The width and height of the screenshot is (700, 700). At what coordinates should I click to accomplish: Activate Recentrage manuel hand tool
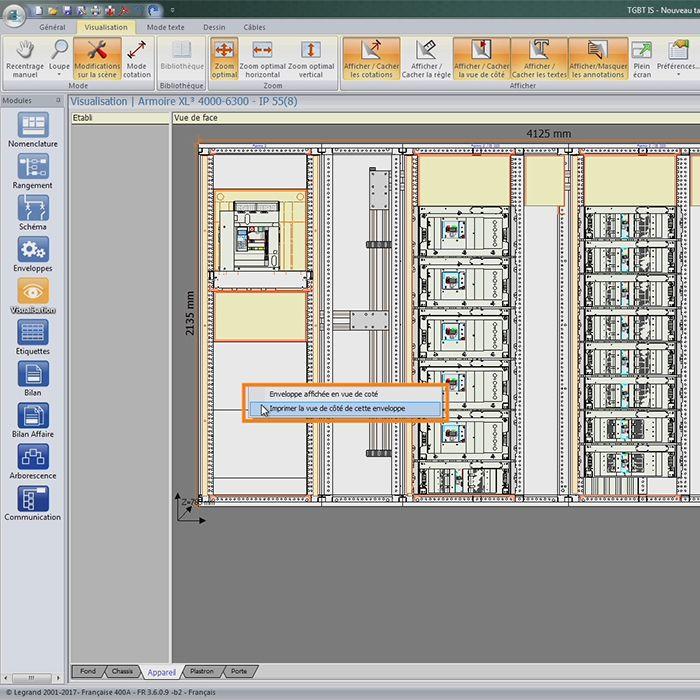[x=25, y=58]
